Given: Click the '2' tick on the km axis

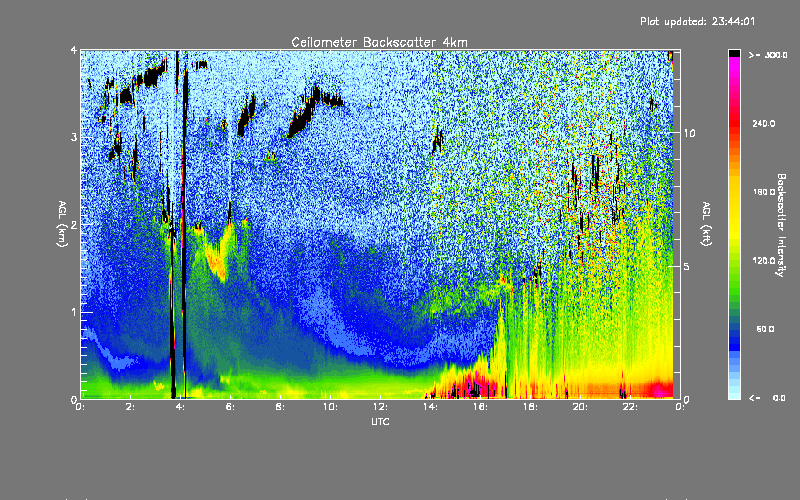Looking at the screenshot, I should (x=74, y=224).
